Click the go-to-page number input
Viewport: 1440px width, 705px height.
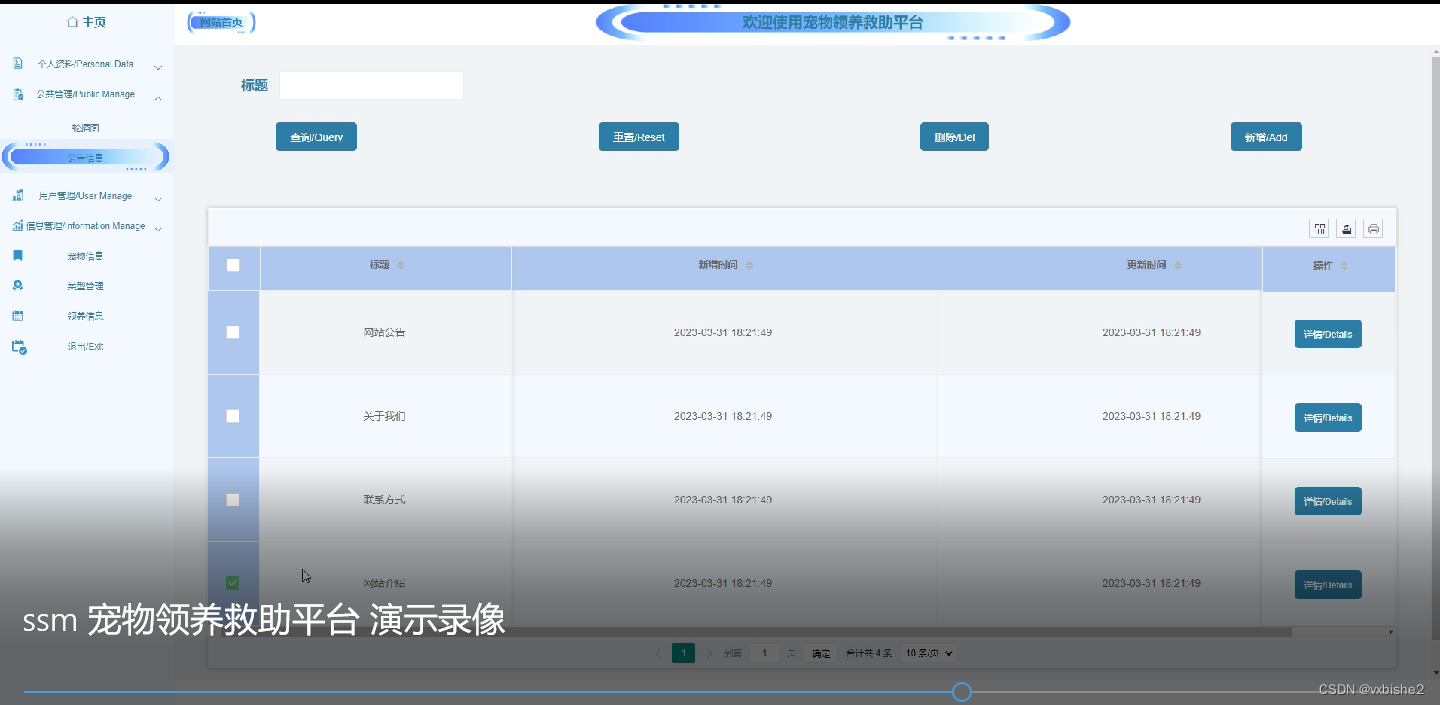765,653
